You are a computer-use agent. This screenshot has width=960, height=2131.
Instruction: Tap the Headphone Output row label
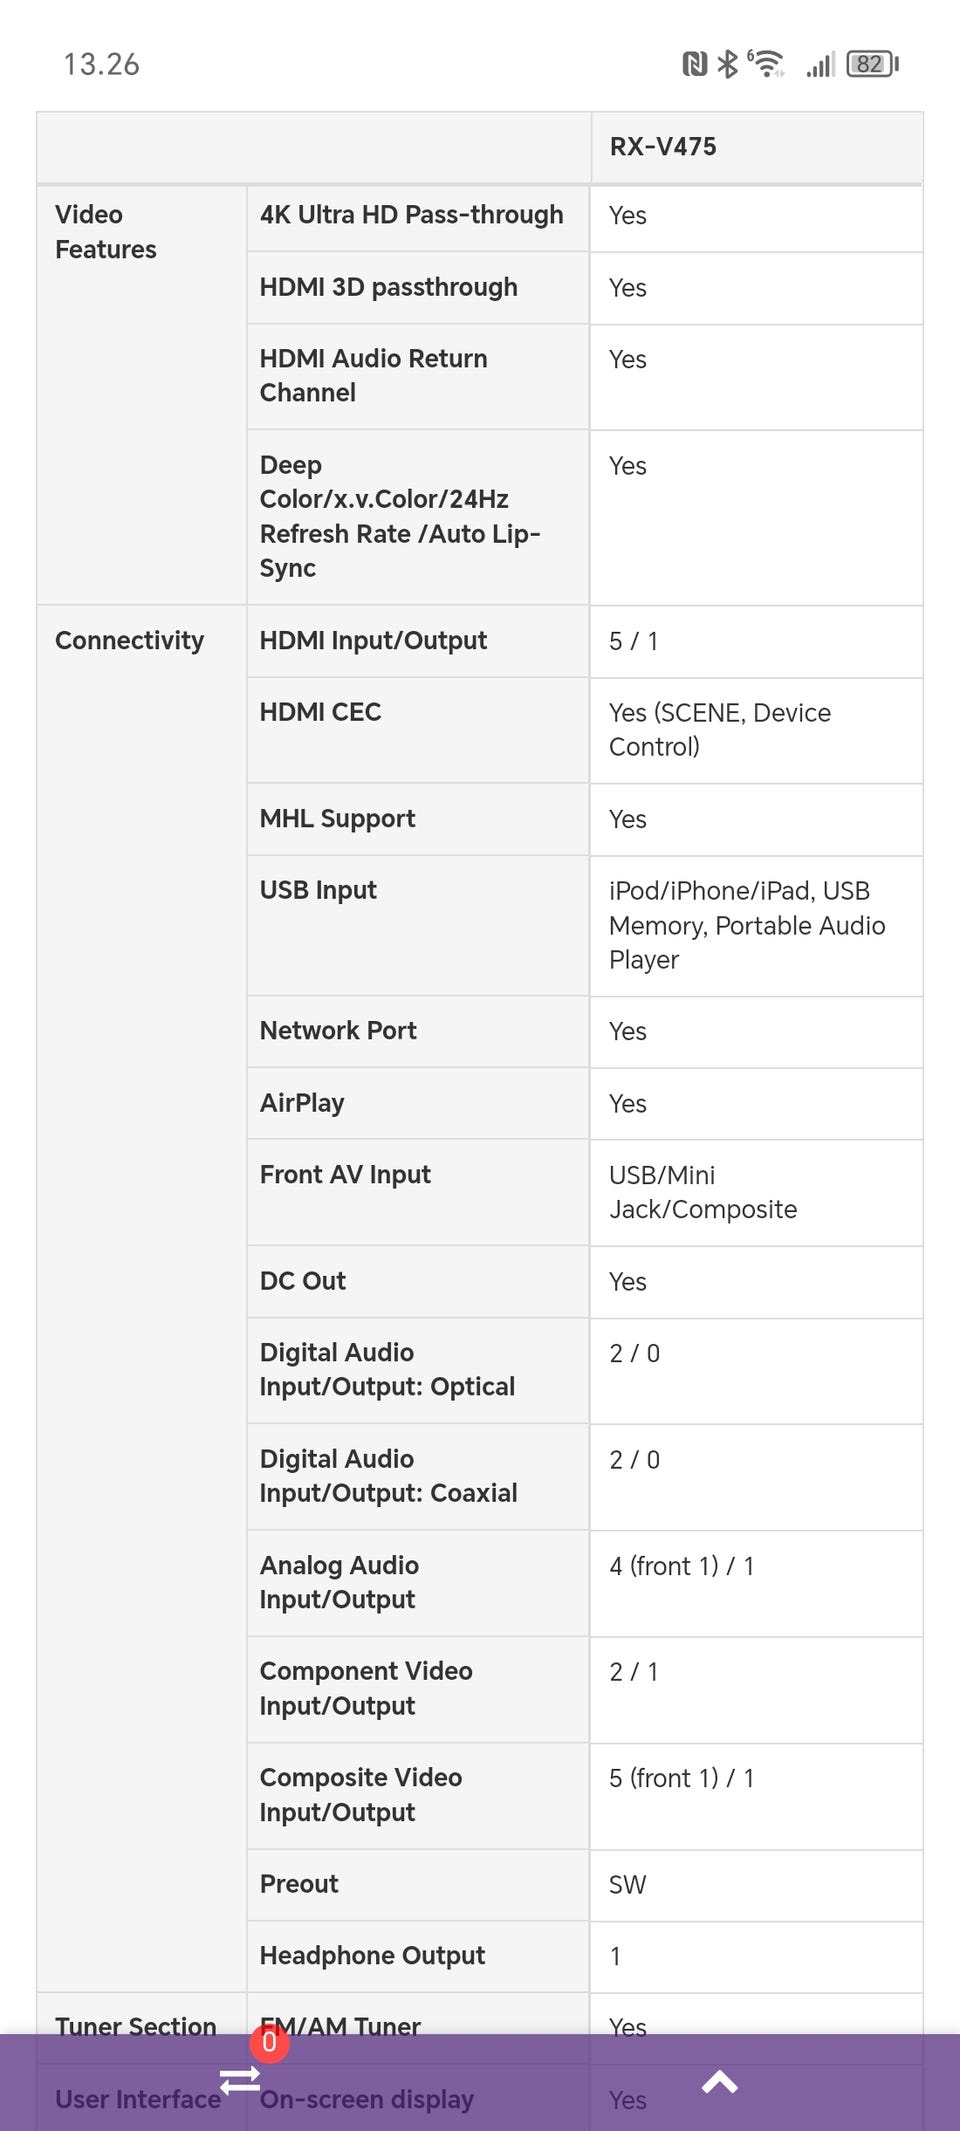[x=372, y=1956]
